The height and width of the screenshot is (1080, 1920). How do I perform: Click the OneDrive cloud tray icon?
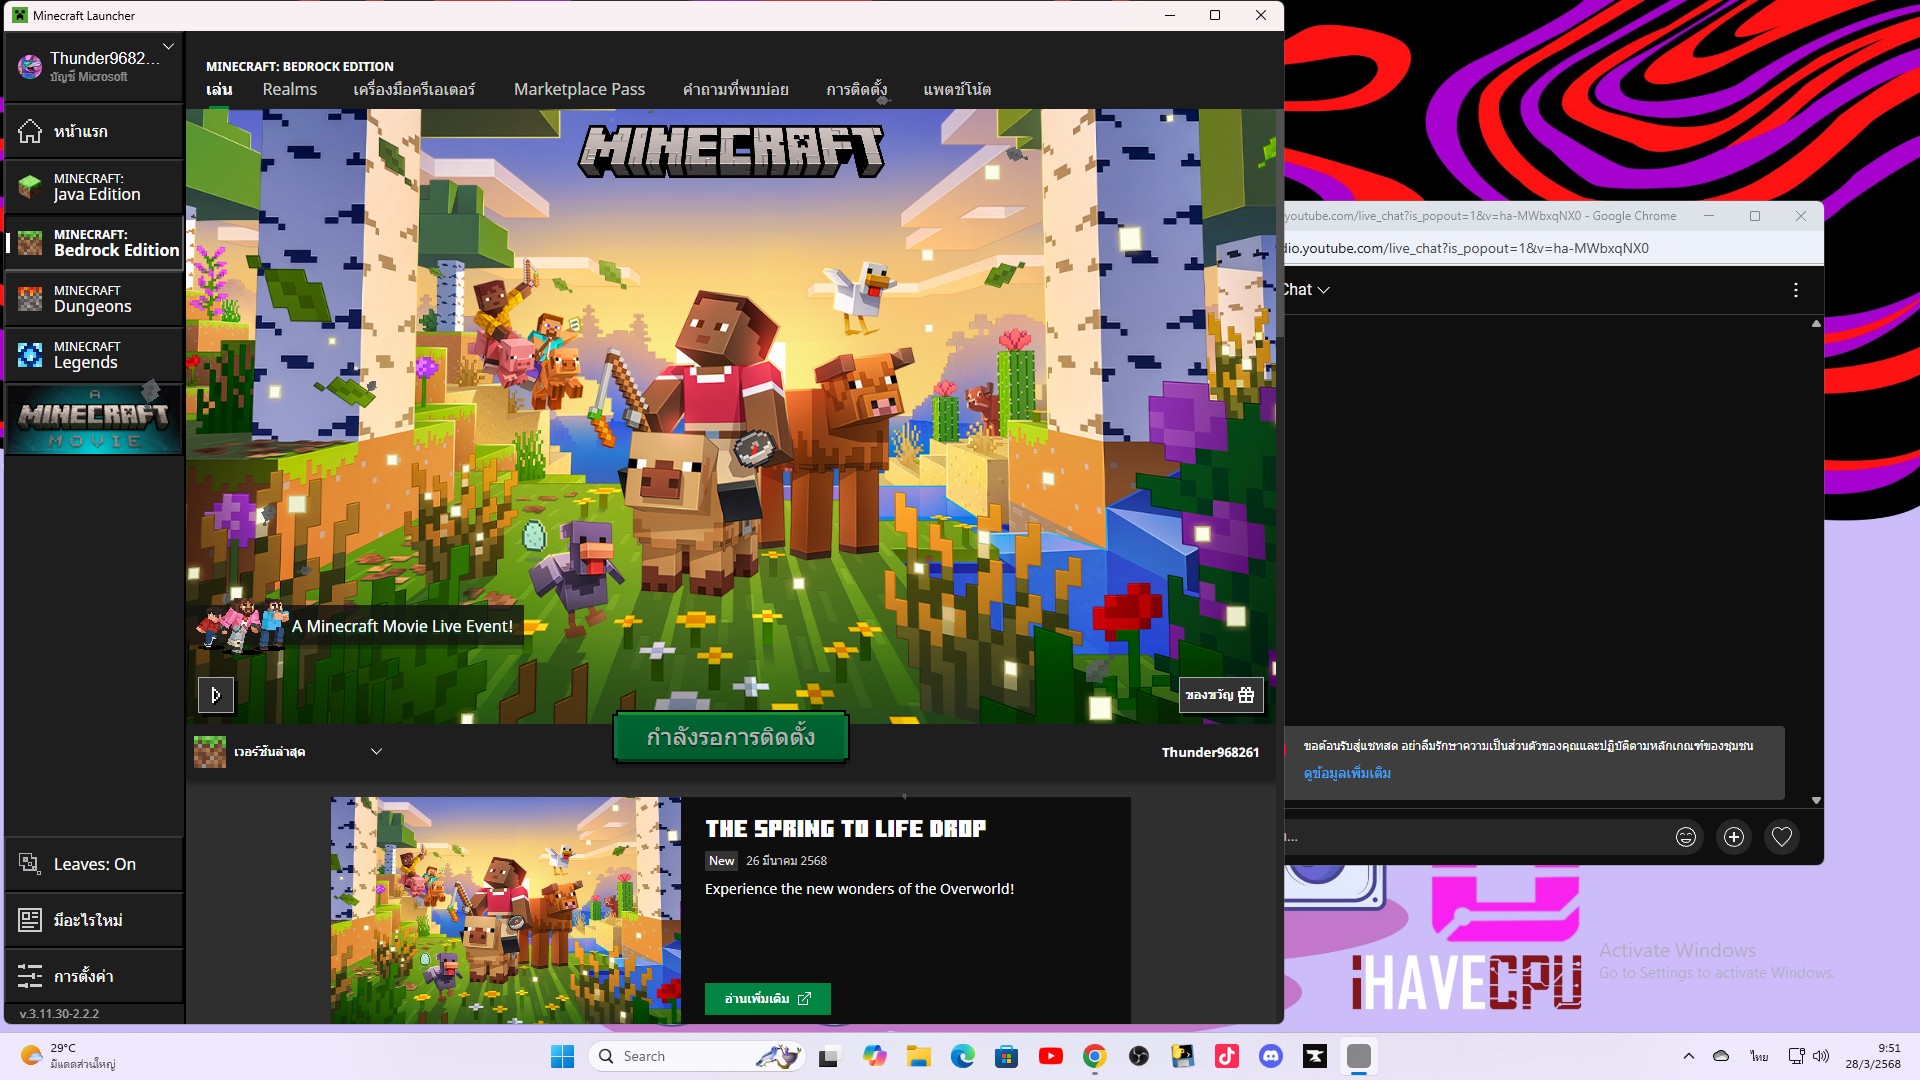coord(1721,1056)
